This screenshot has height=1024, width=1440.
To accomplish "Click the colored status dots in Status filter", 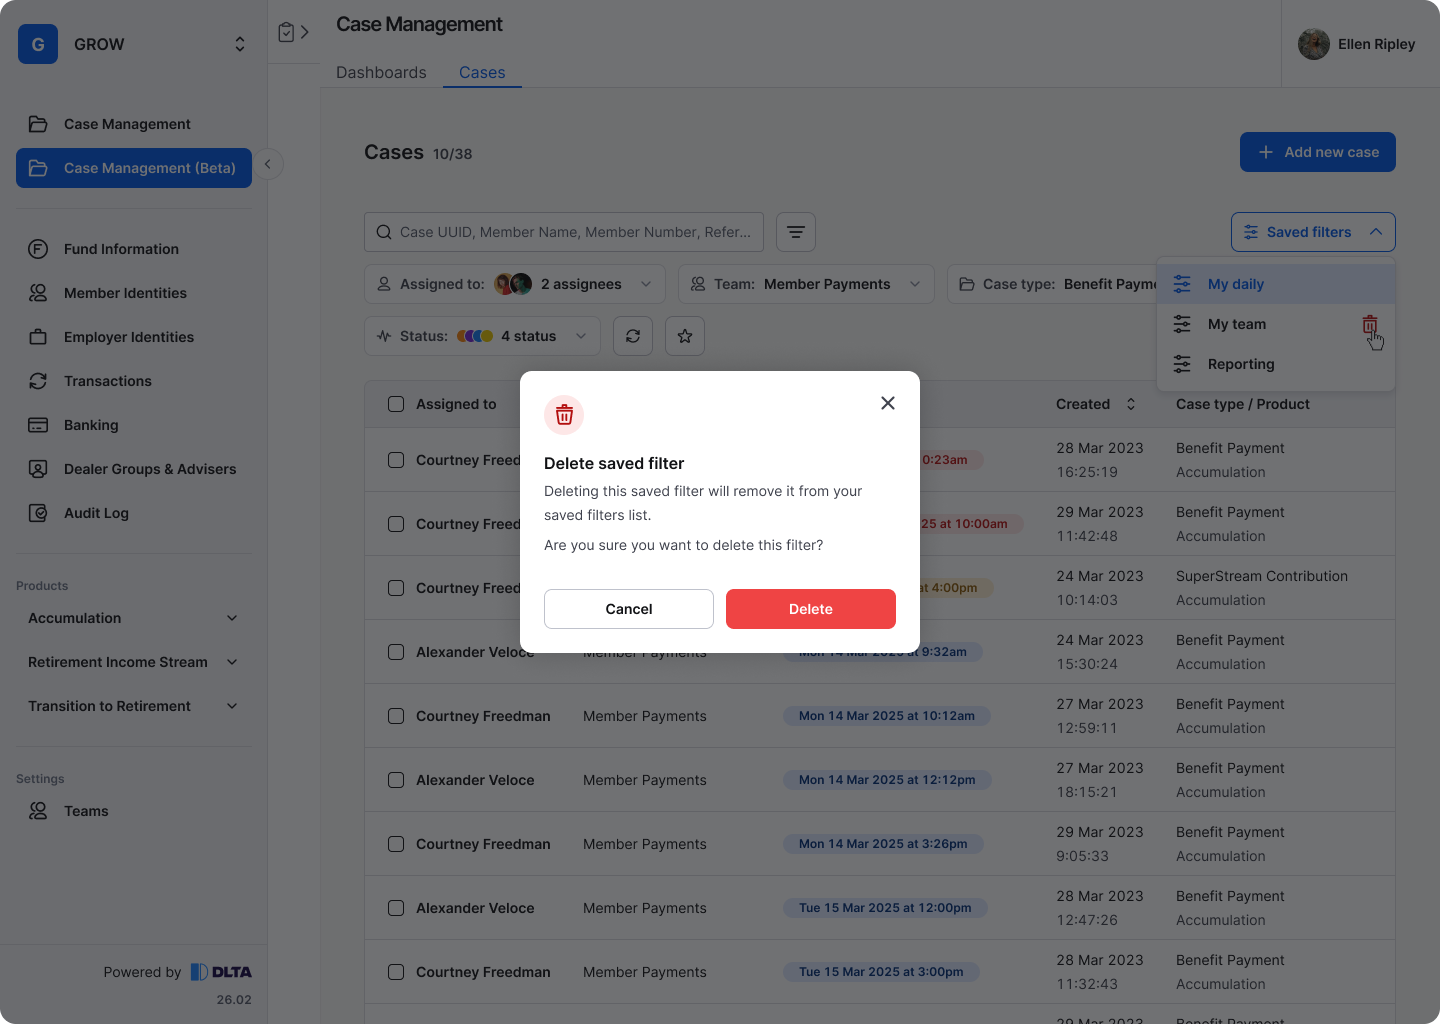I will [475, 336].
